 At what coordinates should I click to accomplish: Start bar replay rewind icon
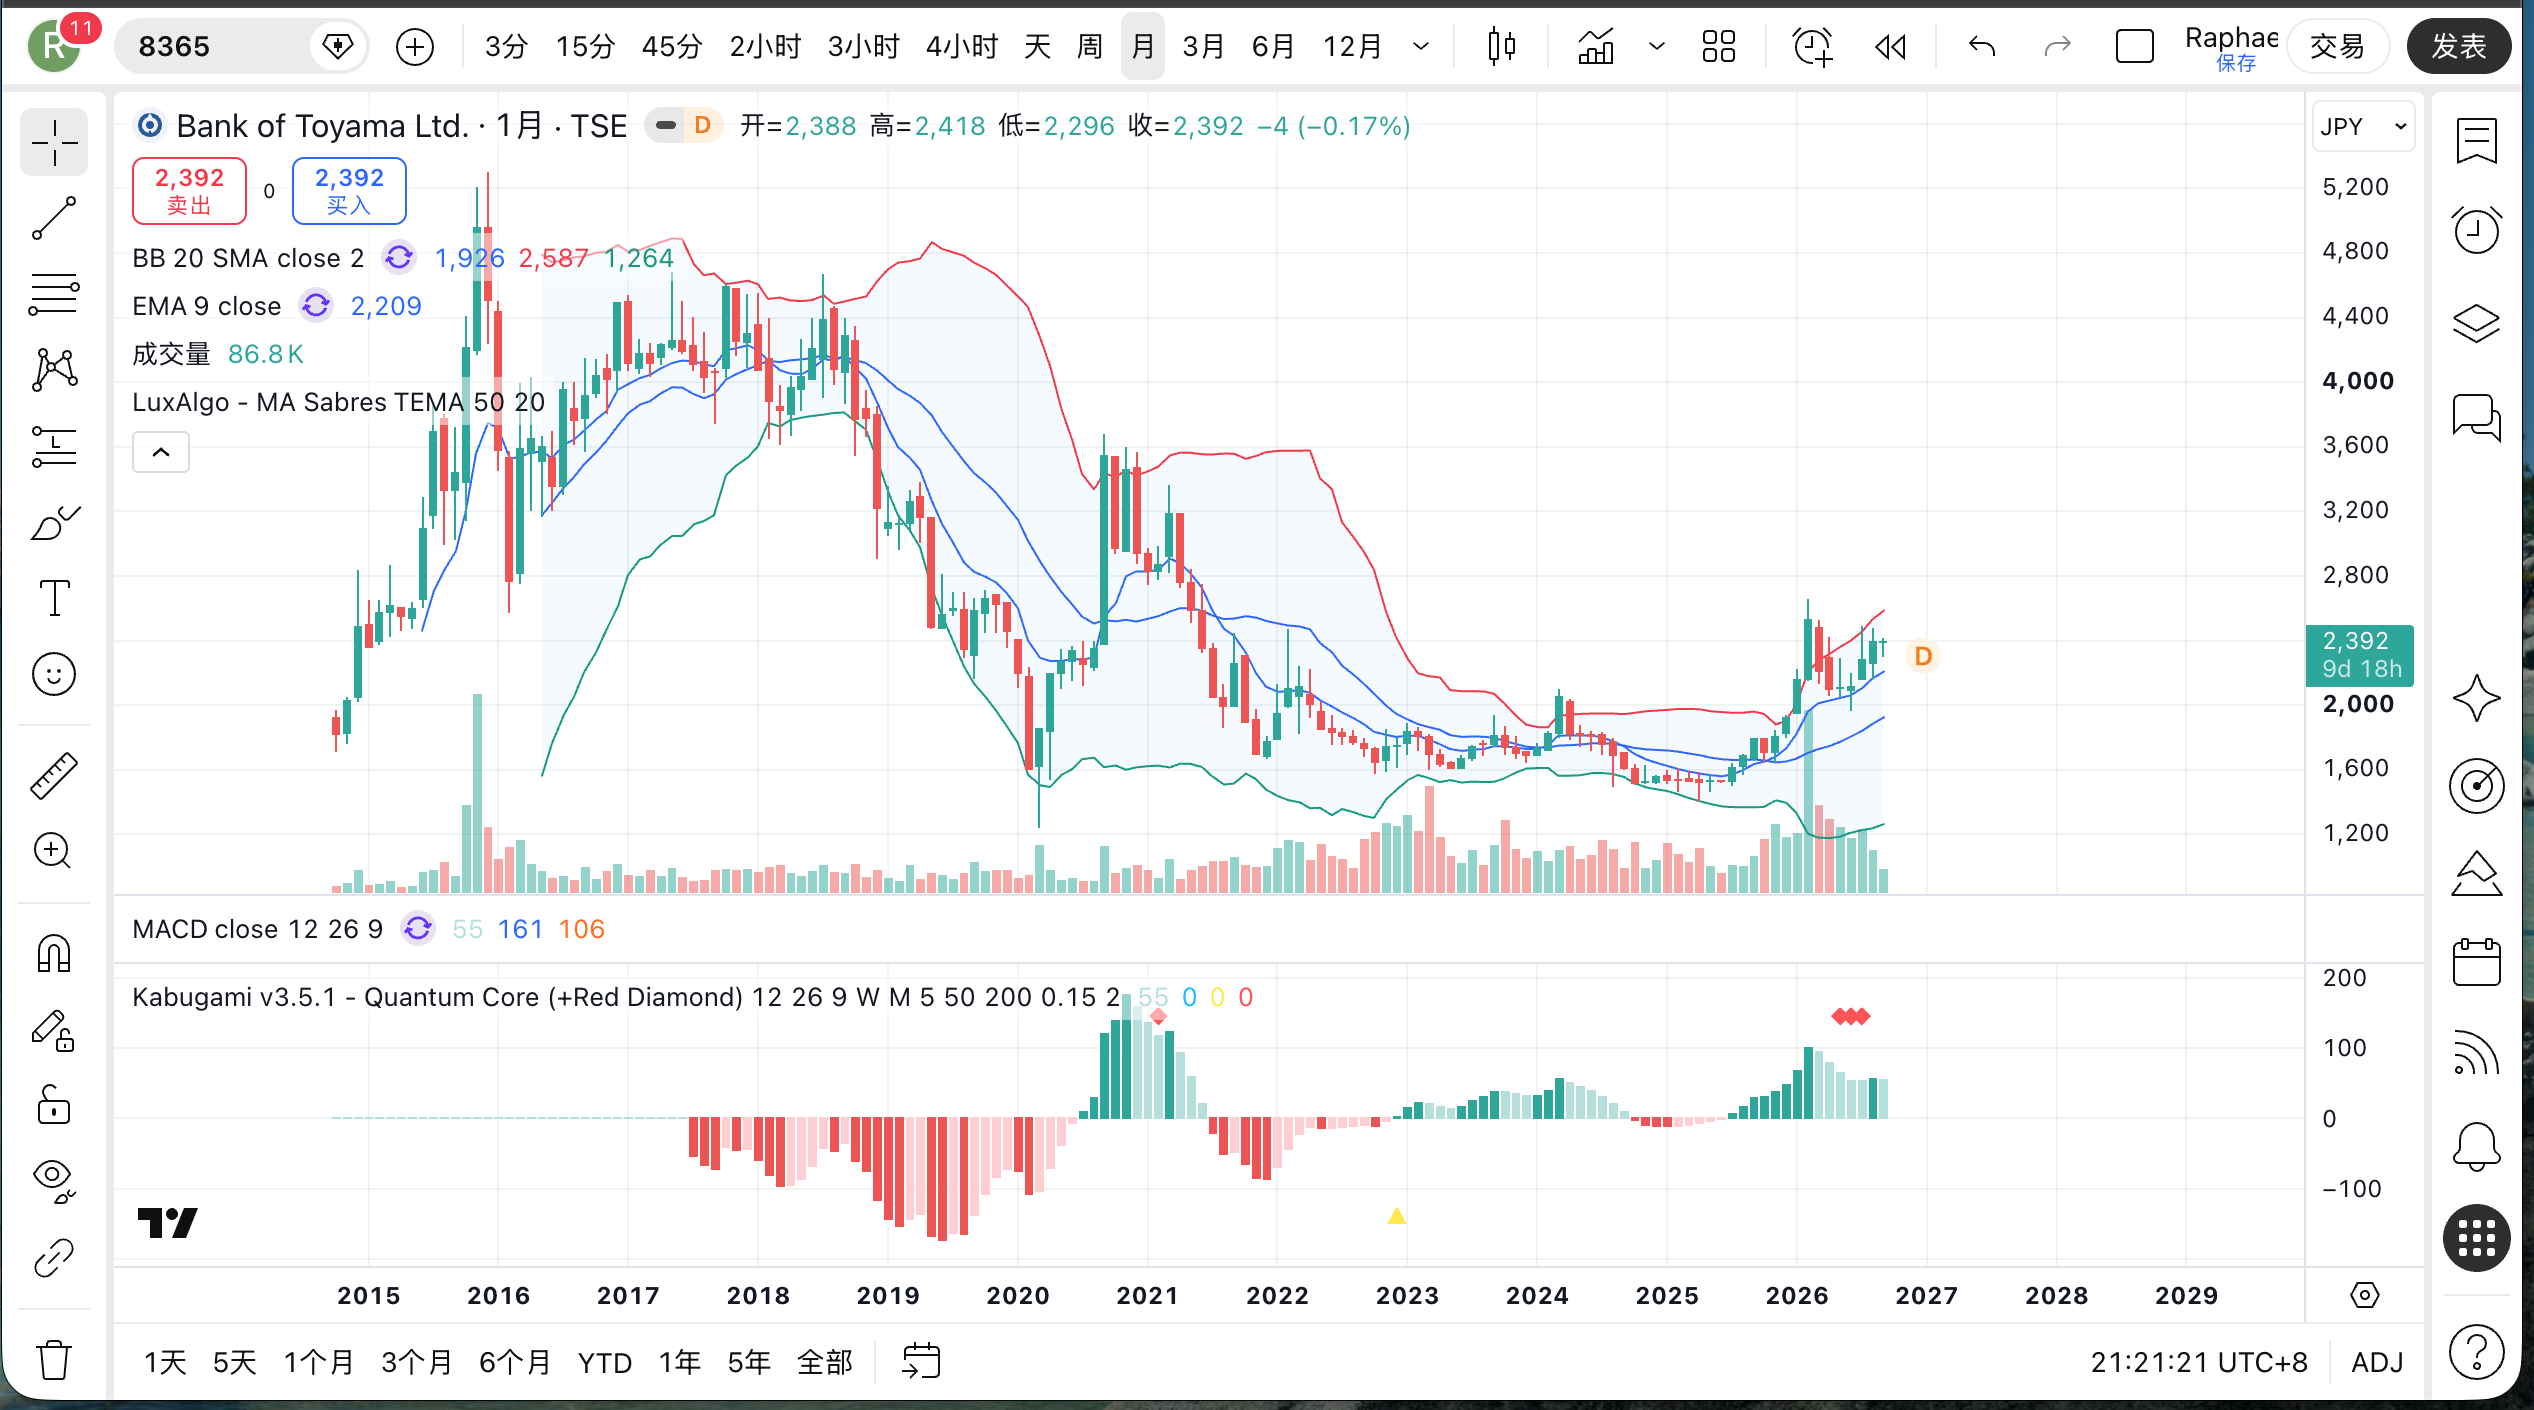pyautogui.click(x=1890, y=46)
